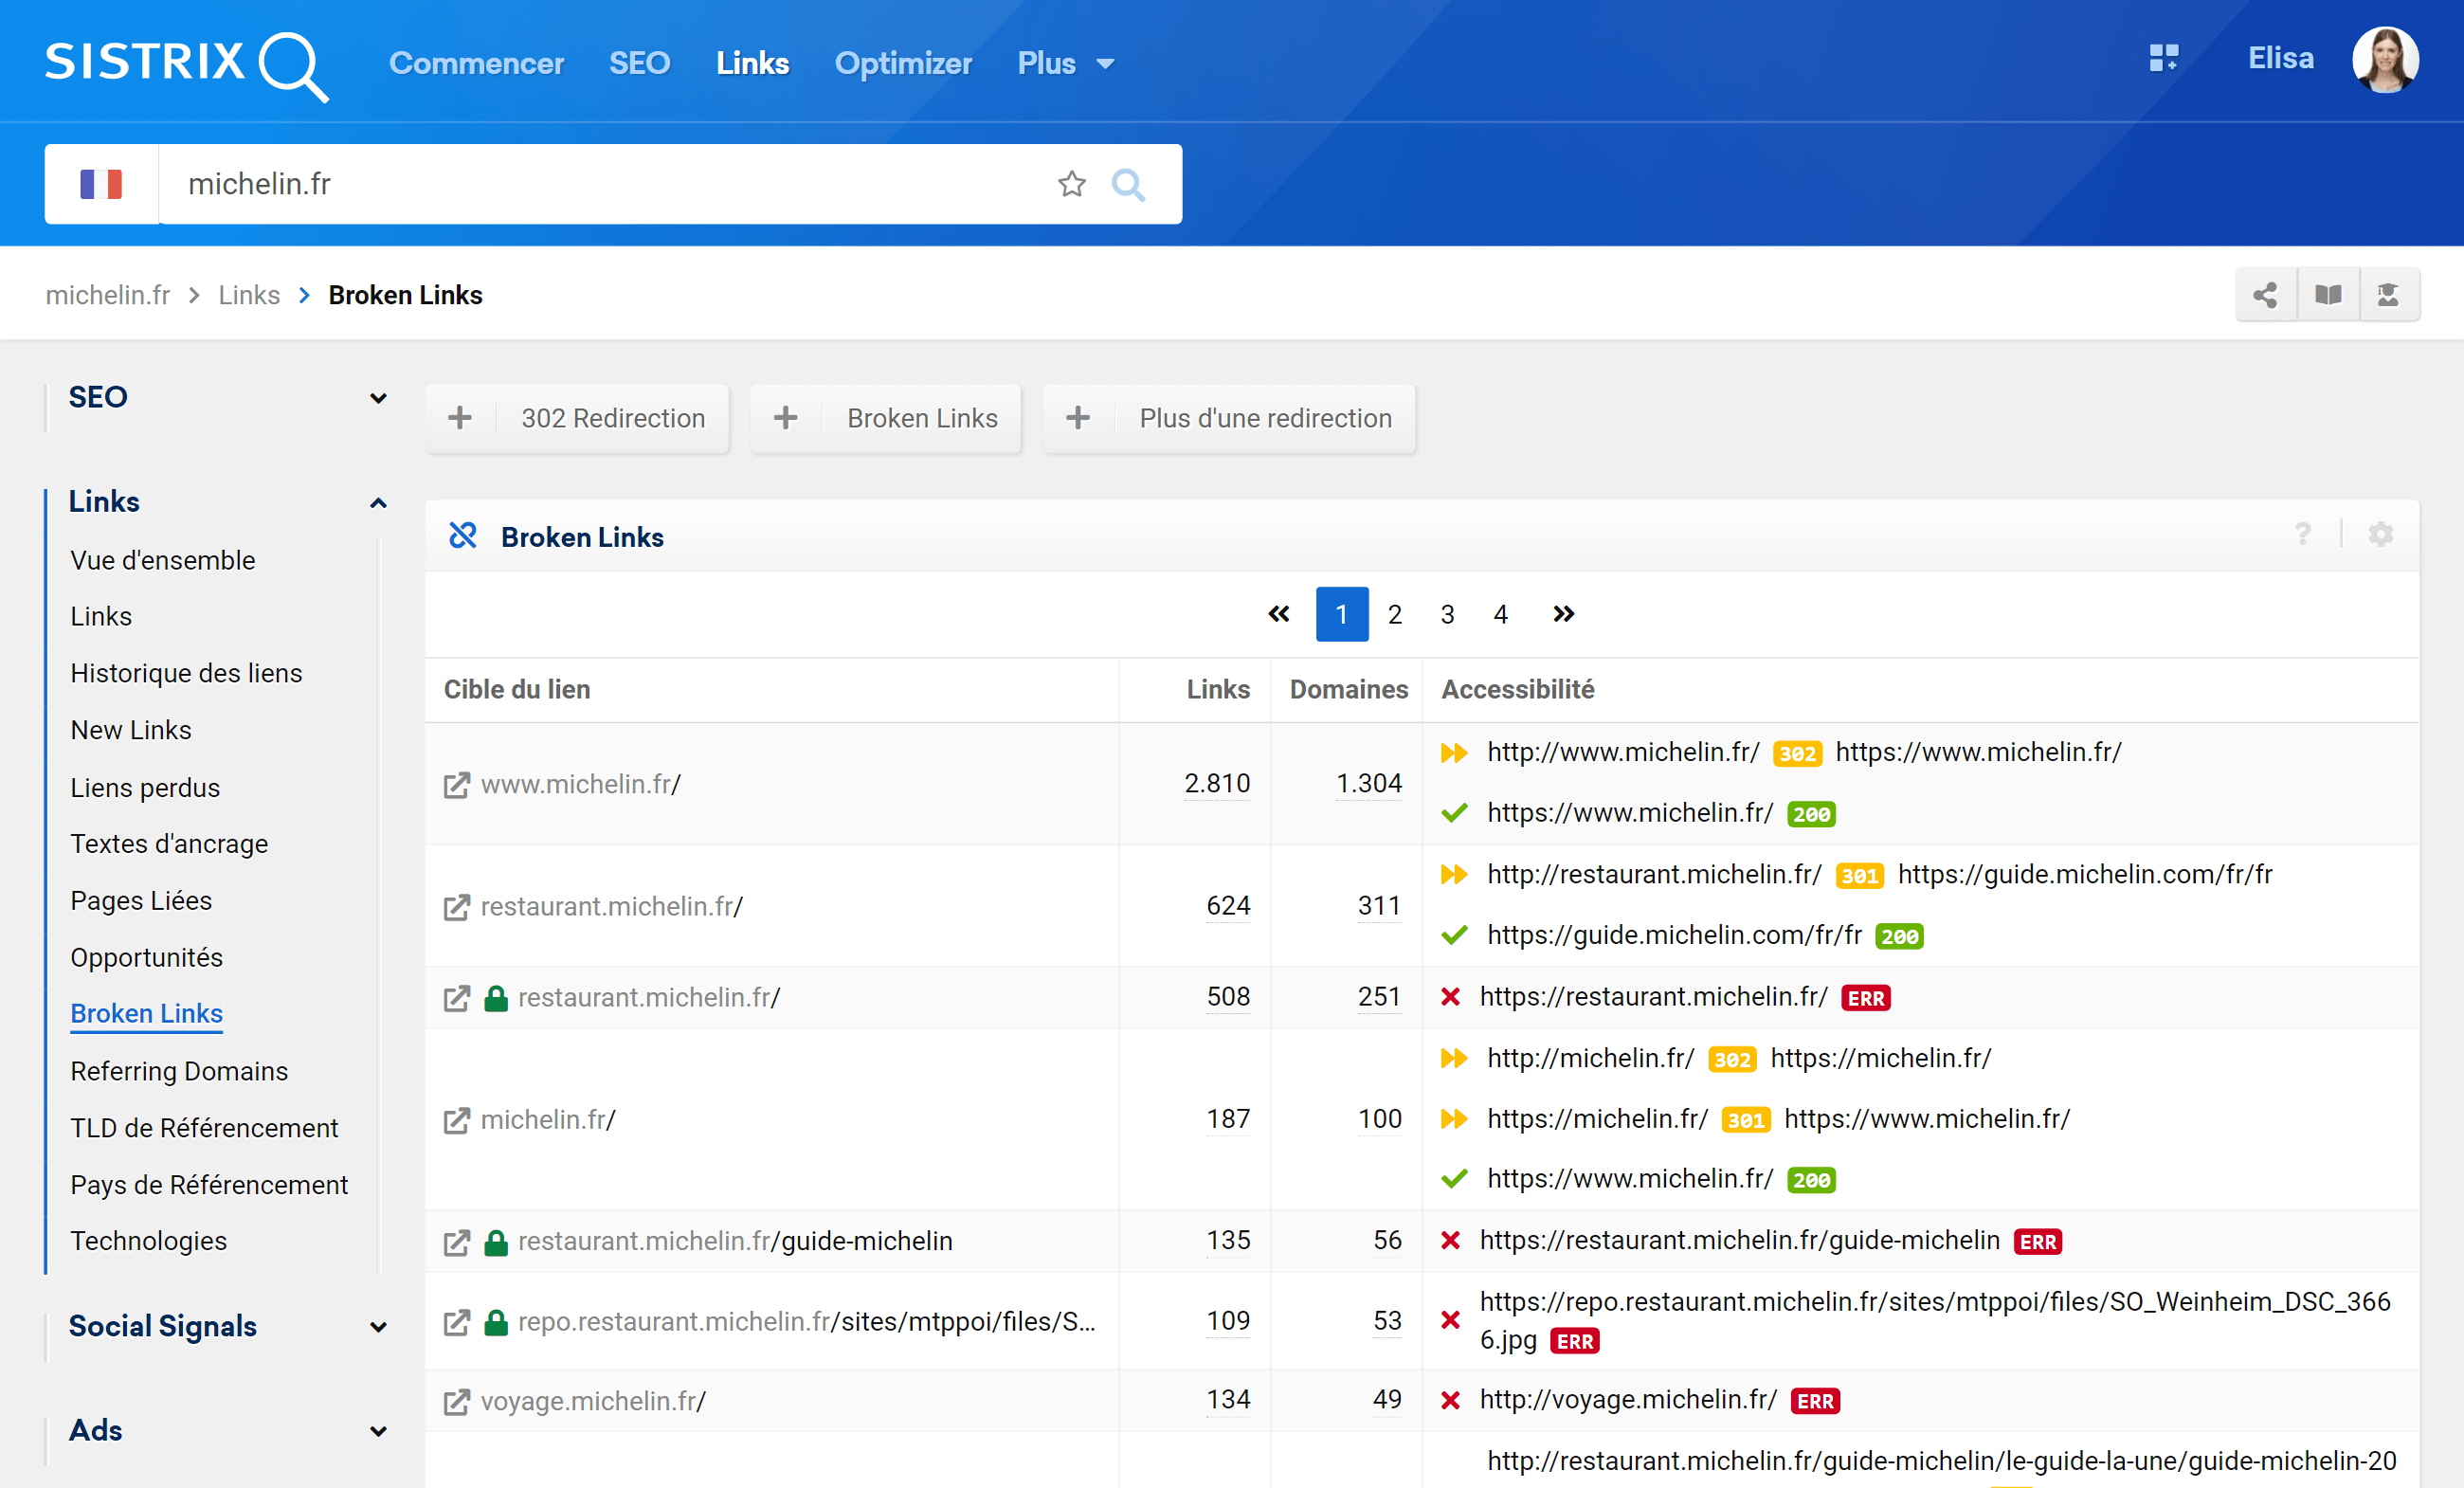The width and height of the screenshot is (2464, 1488).
Task: Click the Plus d'une redirection filter
Action: [x=1229, y=418]
